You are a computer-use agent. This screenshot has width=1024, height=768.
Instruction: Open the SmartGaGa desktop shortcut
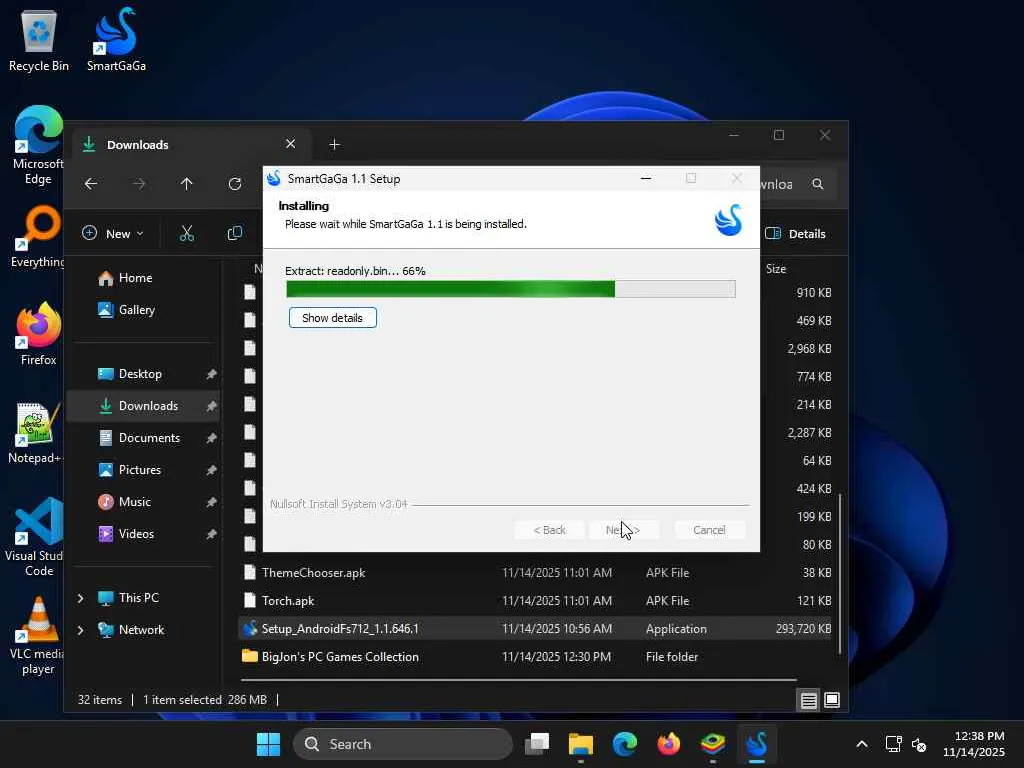point(116,39)
